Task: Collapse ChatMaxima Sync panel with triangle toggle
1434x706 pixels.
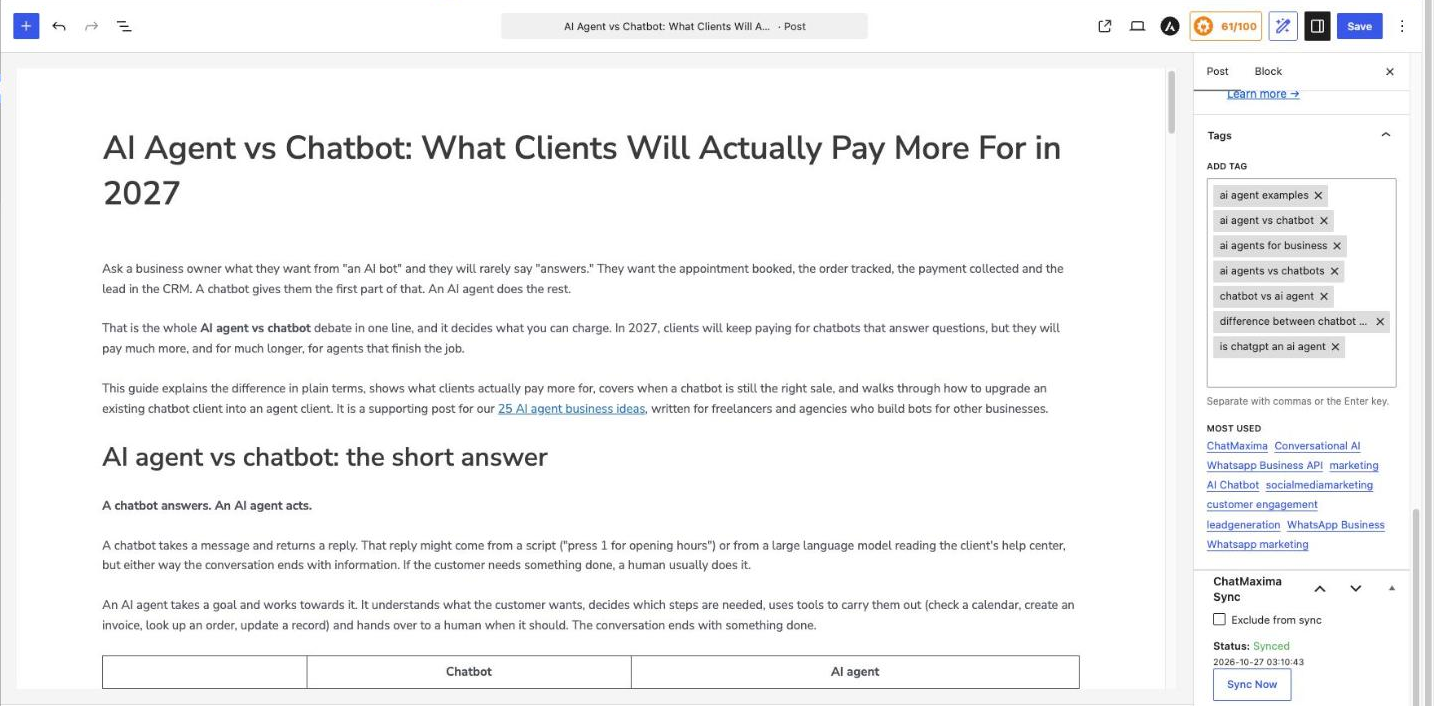Action: tap(1392, 588)
